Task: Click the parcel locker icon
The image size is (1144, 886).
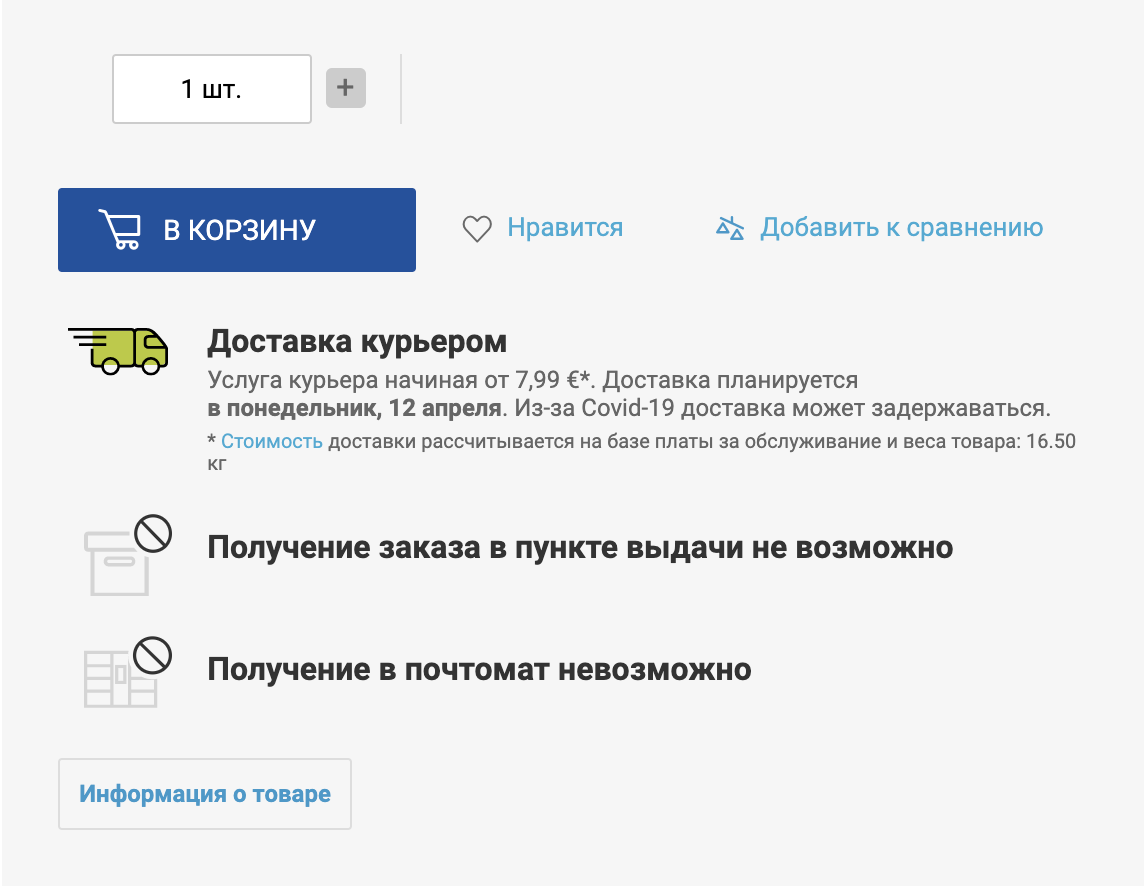Action: 120,679
